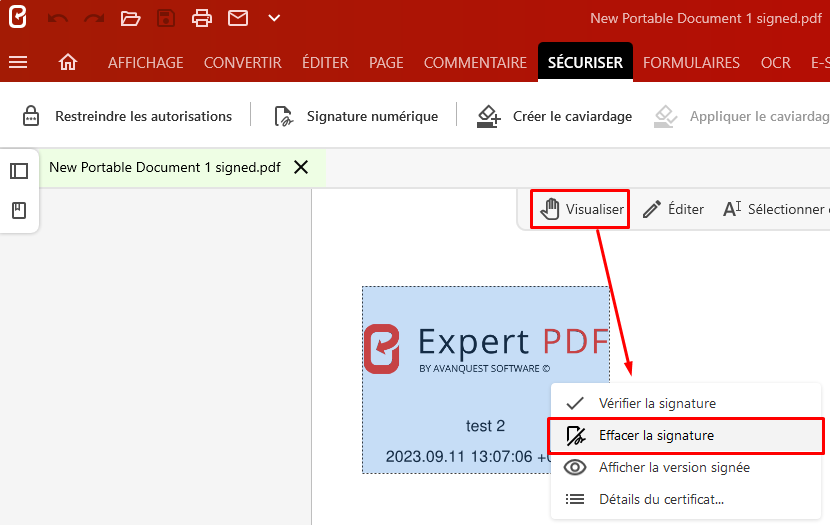830x525 pixels.
Task: Select the SÉCURISER tab
Action: [585, 62]
